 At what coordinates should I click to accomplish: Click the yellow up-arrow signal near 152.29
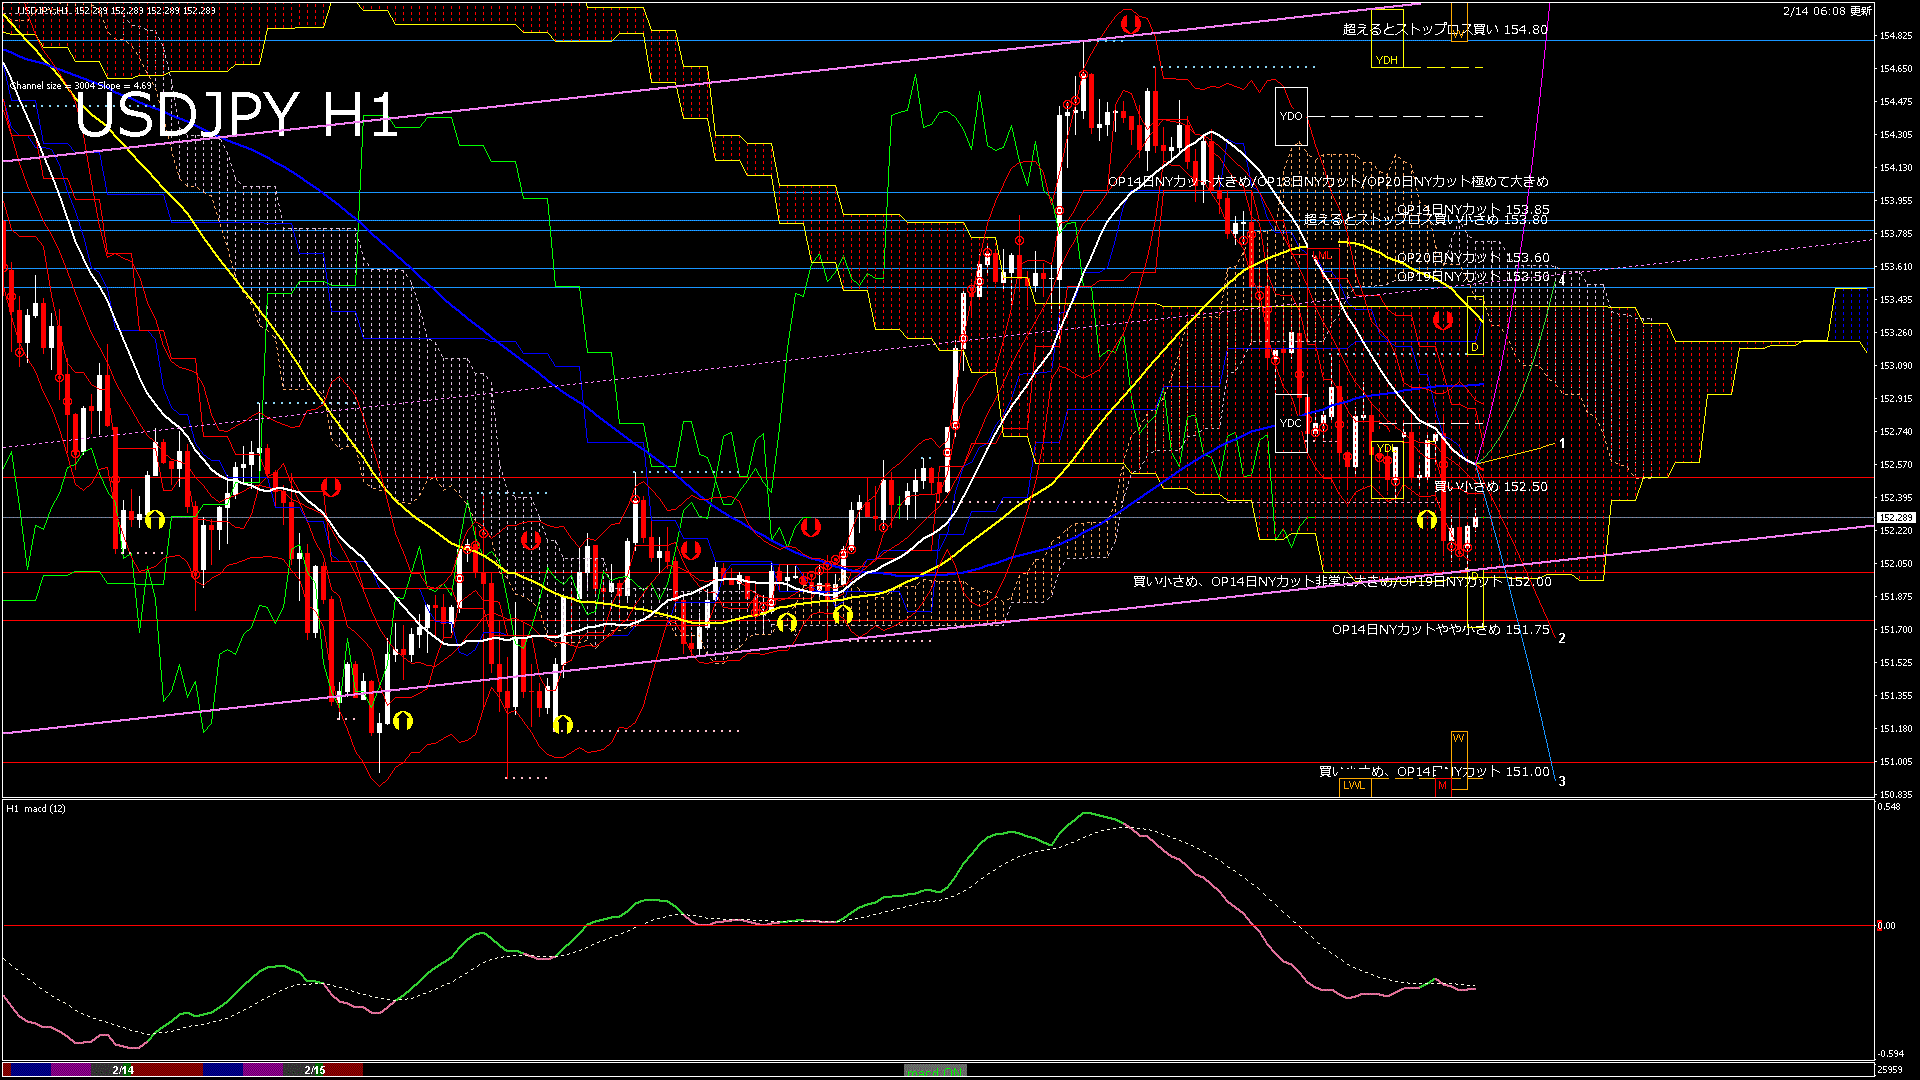pyautogui.click(x=1427, y=520)
